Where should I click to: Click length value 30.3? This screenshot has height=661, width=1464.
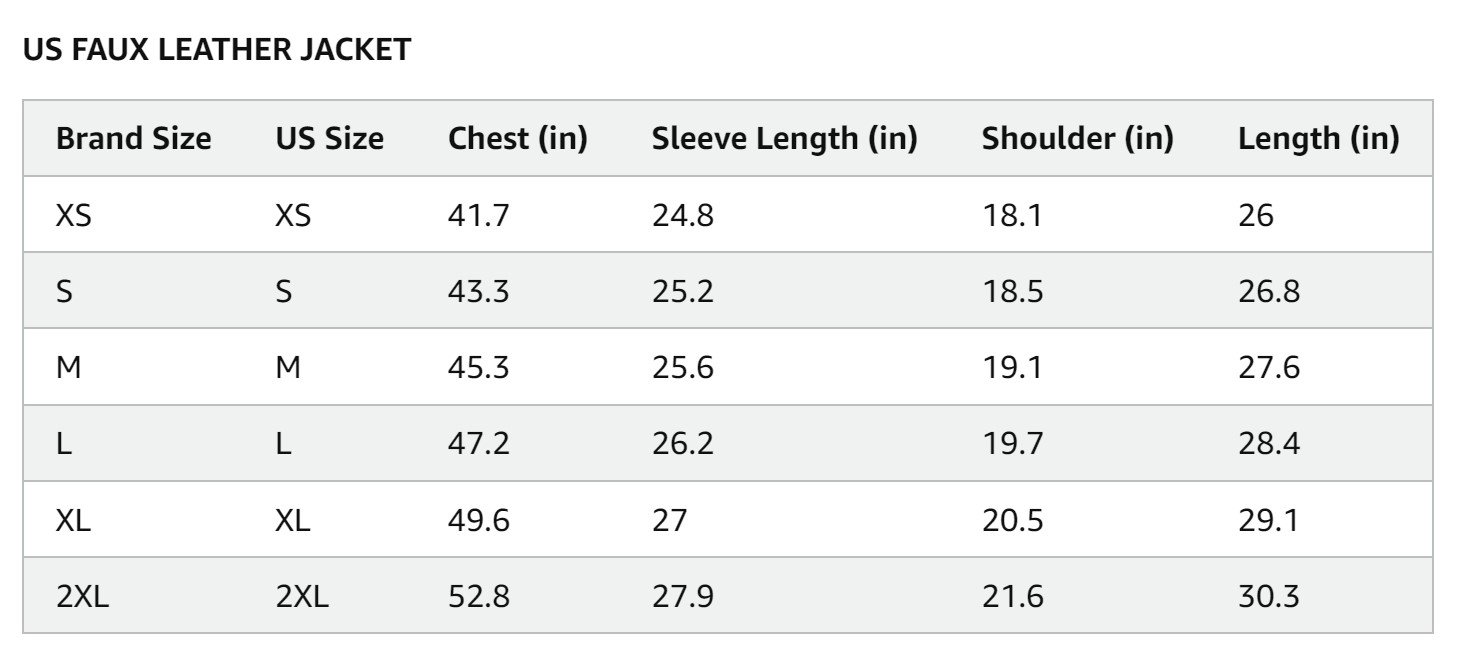click(1268, 597)
